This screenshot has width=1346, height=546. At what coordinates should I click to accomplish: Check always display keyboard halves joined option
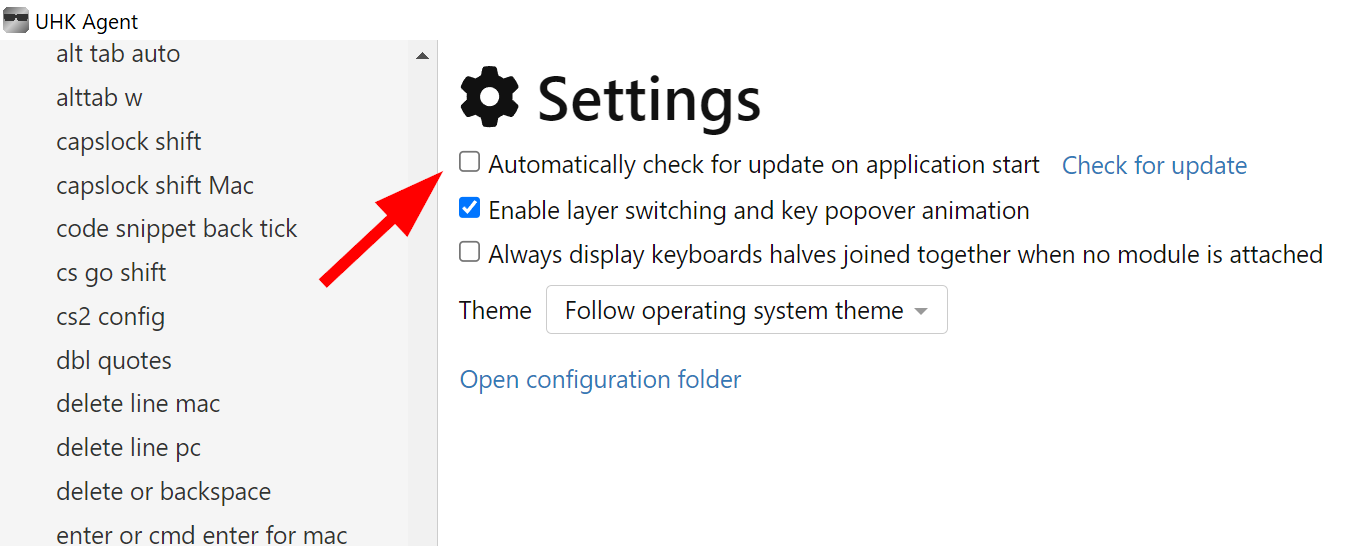click(x=470, y=252)
